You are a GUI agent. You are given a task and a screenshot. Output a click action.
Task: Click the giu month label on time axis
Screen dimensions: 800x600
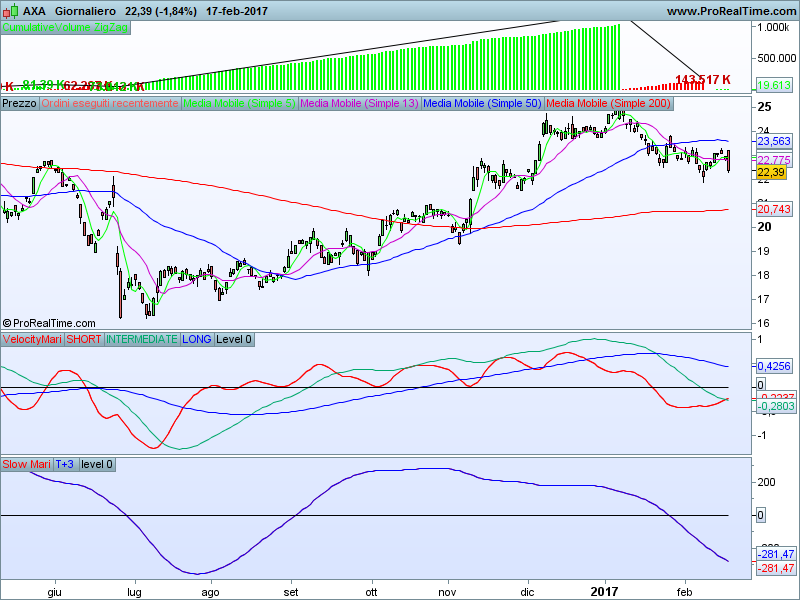(x=55, y=592)
